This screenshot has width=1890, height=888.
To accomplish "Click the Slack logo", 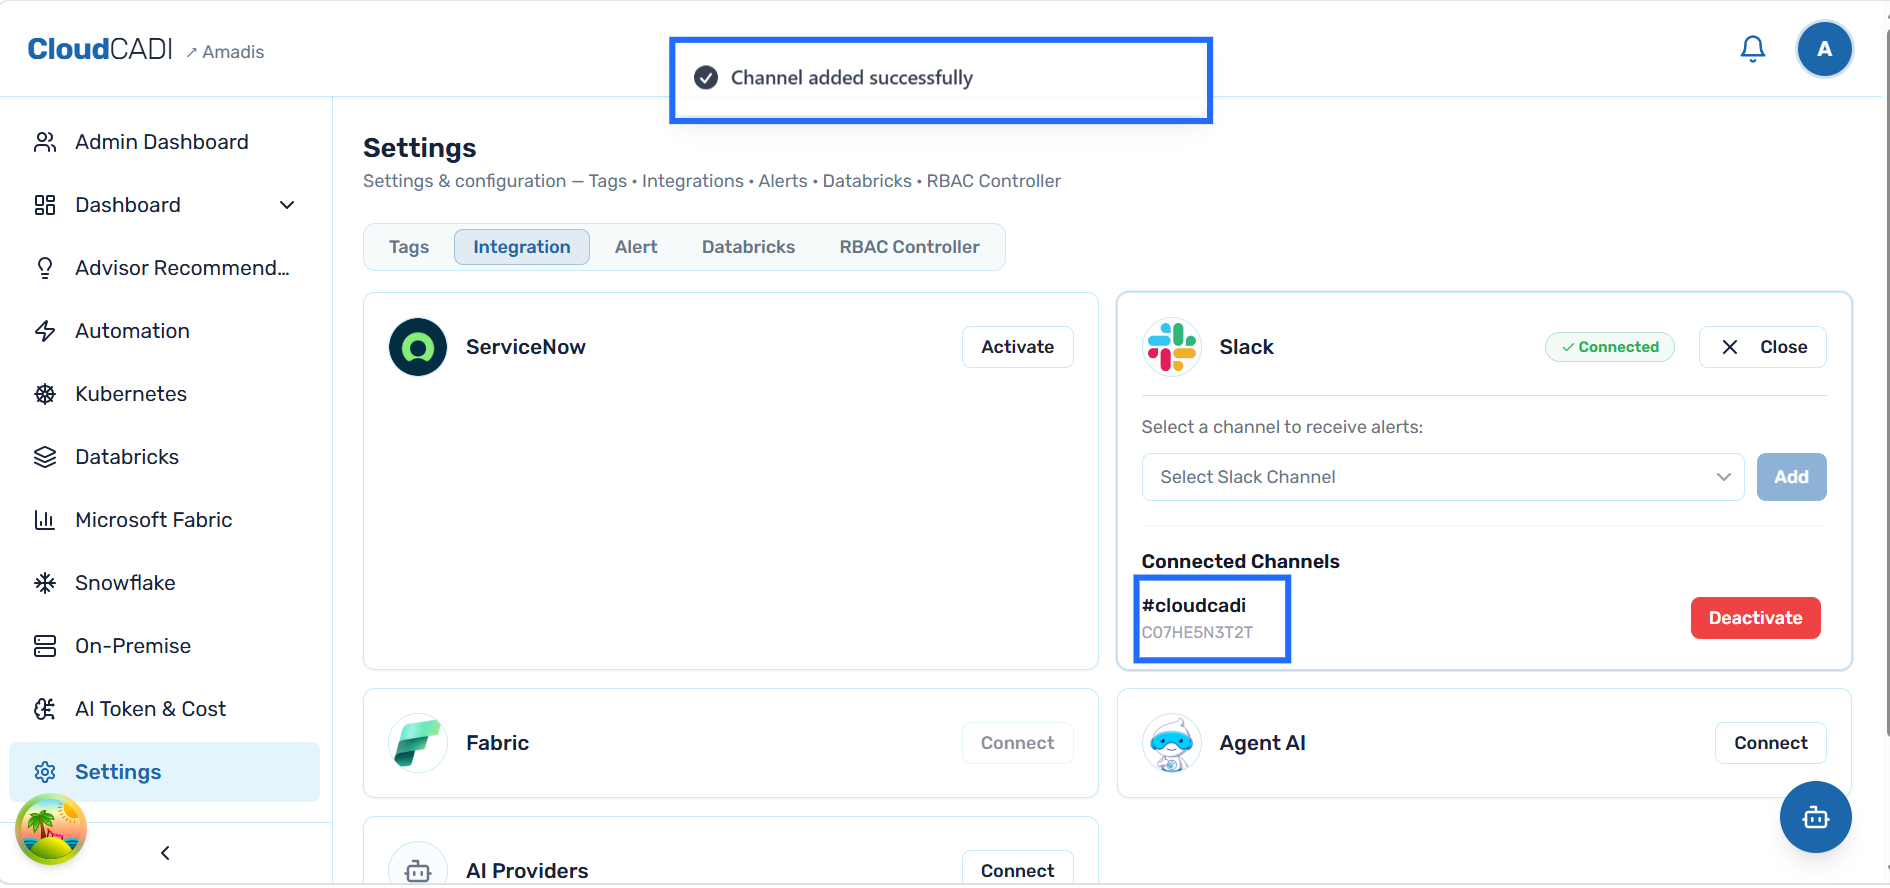I will tap(1172, 347).
